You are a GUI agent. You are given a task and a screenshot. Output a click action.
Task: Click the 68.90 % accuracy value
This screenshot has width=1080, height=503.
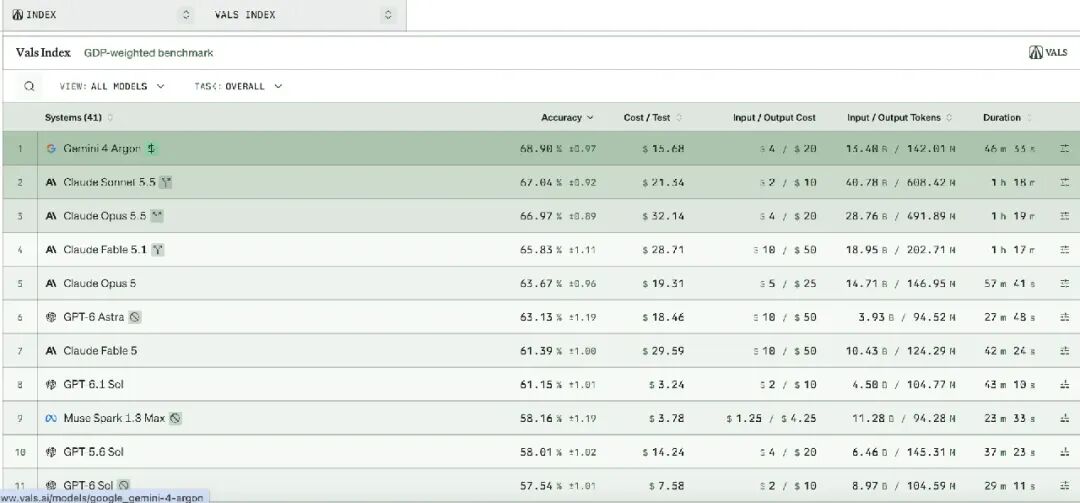541,148
